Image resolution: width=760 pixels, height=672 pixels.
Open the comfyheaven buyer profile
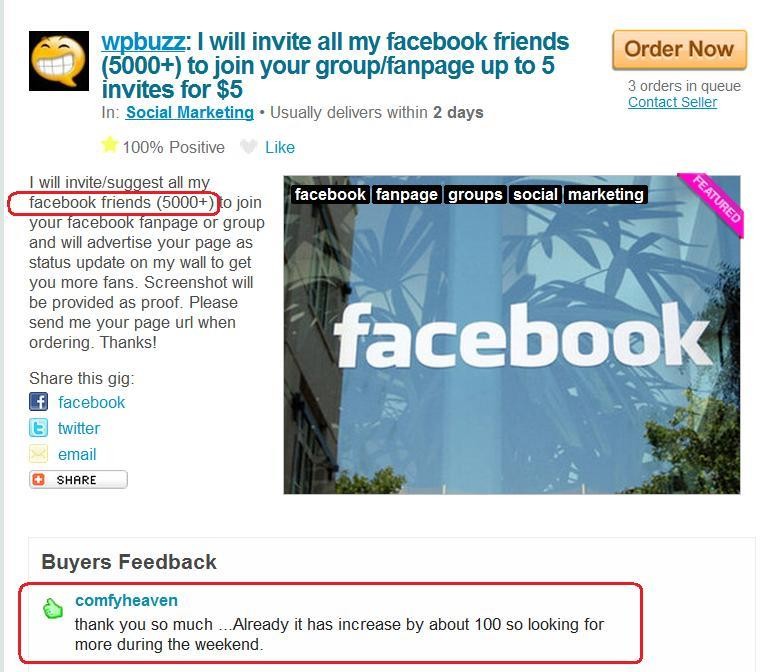tap(127, 600)
